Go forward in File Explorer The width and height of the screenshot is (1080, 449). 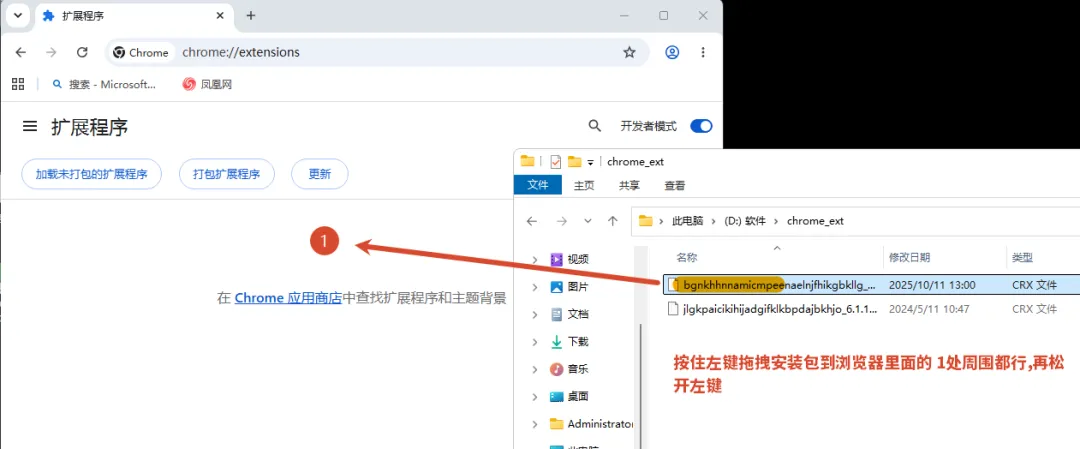coord(561,221)
